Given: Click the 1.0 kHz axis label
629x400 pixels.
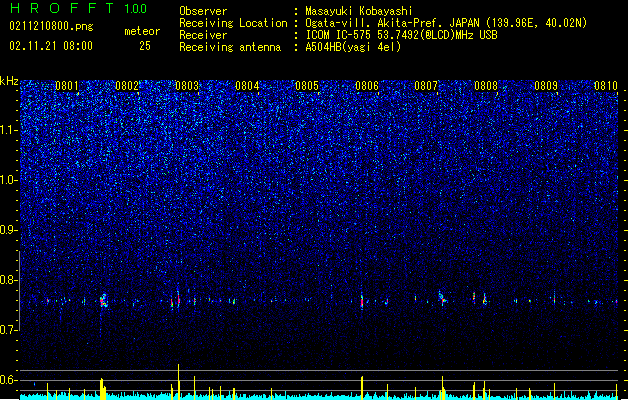Looking at the screenshot, I should tap(9, 181).
